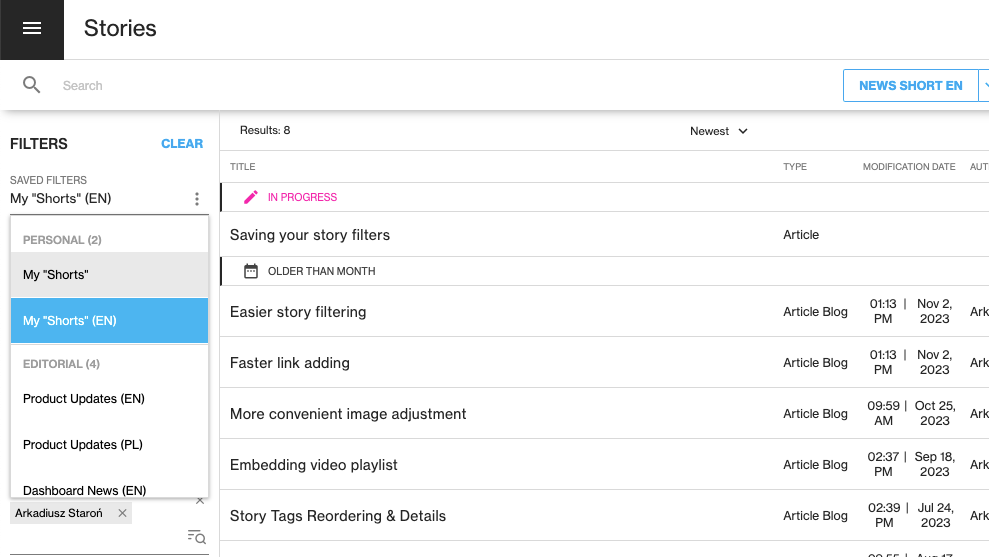Select the My "Shorts" (EN) saved filter
The width and height of the screenshot is (989, 557).
click(x=109, y=320)
